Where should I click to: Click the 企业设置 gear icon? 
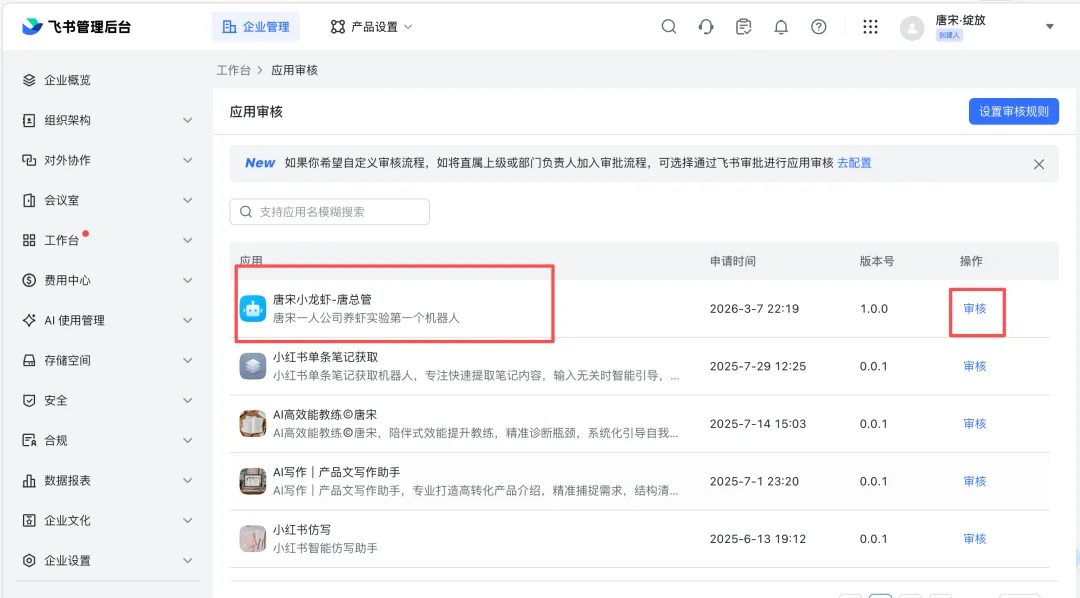(x=29, y=560)
